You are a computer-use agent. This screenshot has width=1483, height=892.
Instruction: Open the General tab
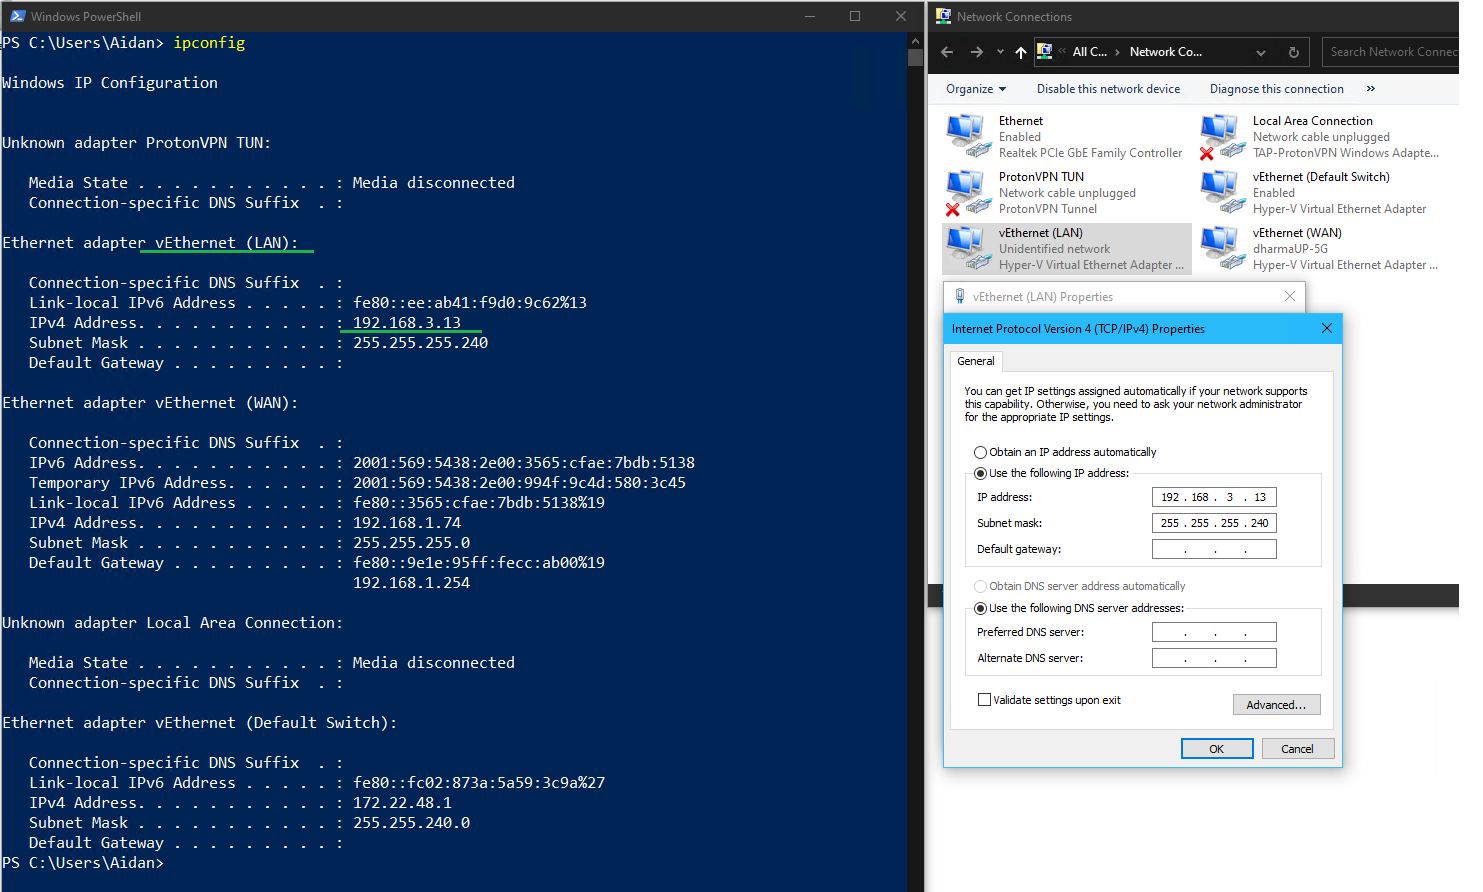(976, 361)
